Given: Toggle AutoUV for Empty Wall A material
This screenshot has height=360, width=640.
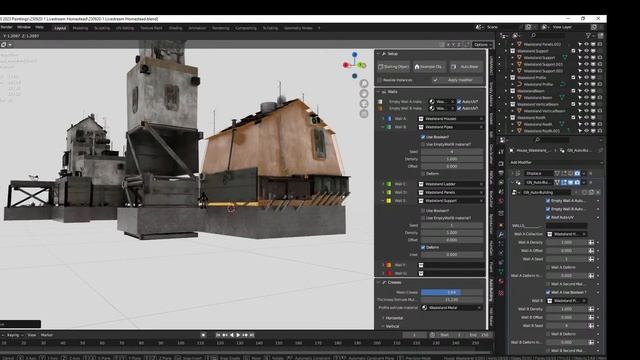Looking at the screenshot, I should point(459,102).
